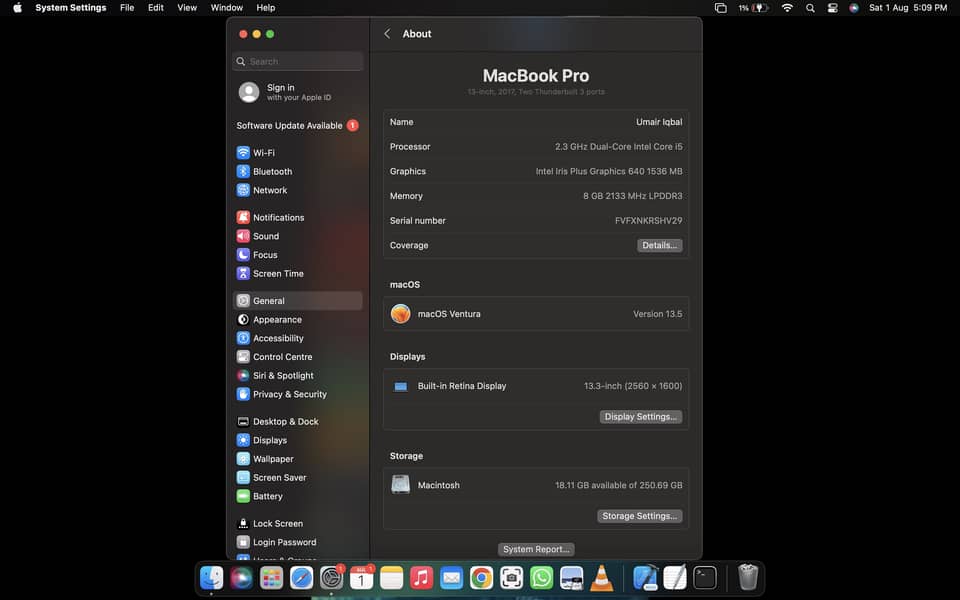960x600 pixels.
Task: Click the battery status in menu bar
Action: point(753,8)
